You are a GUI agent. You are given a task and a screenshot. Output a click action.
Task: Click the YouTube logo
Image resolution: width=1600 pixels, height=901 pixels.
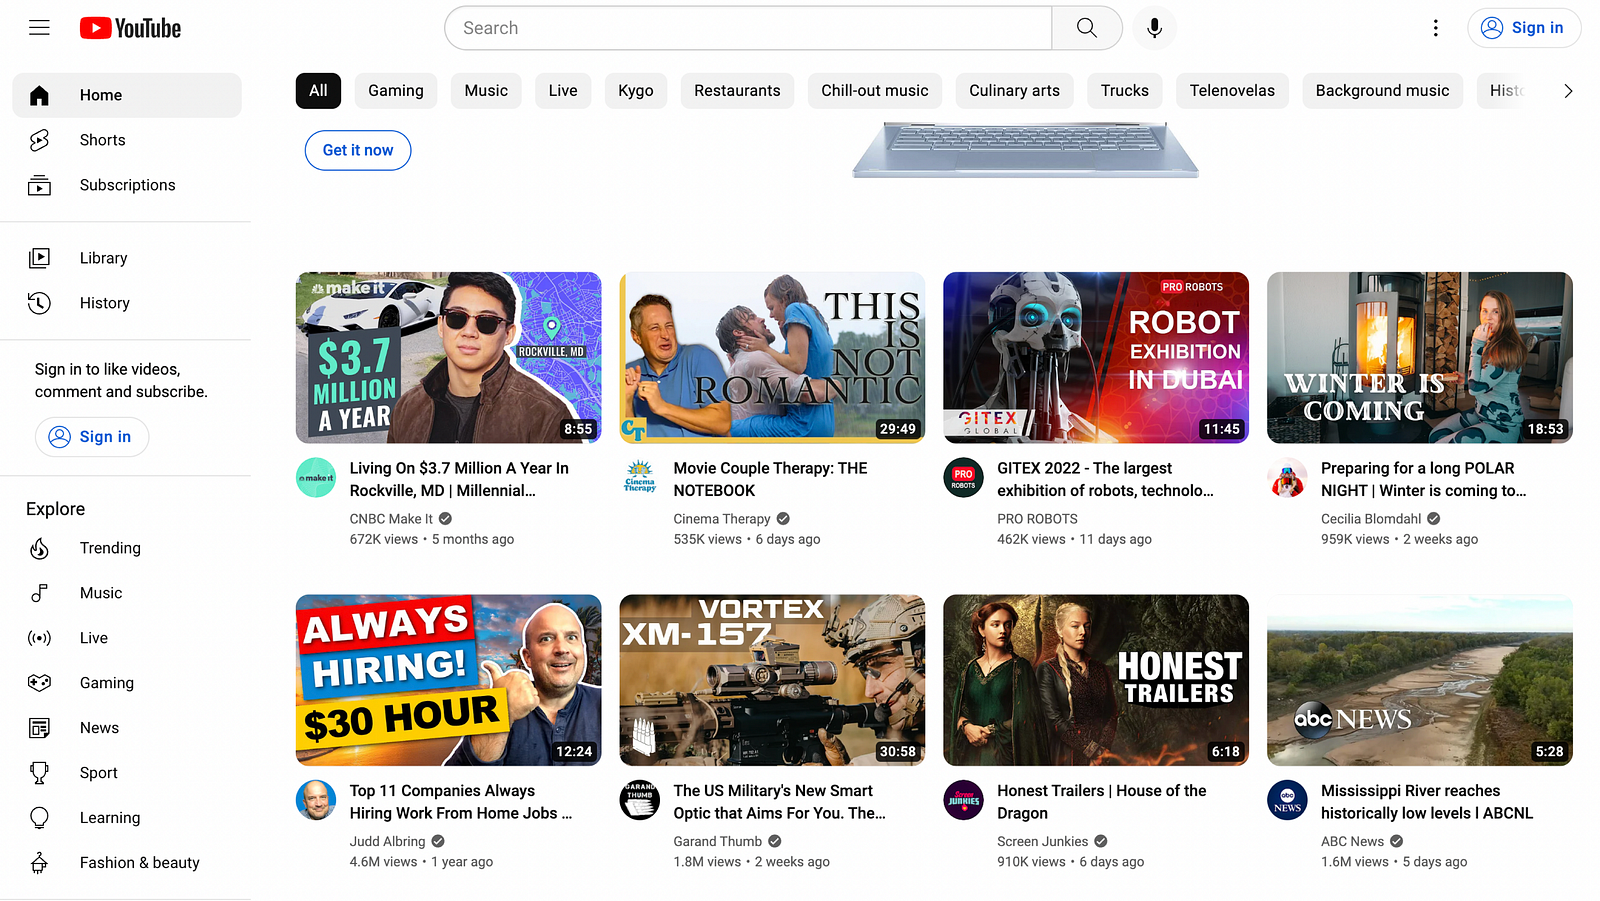(x=131, y=28)
